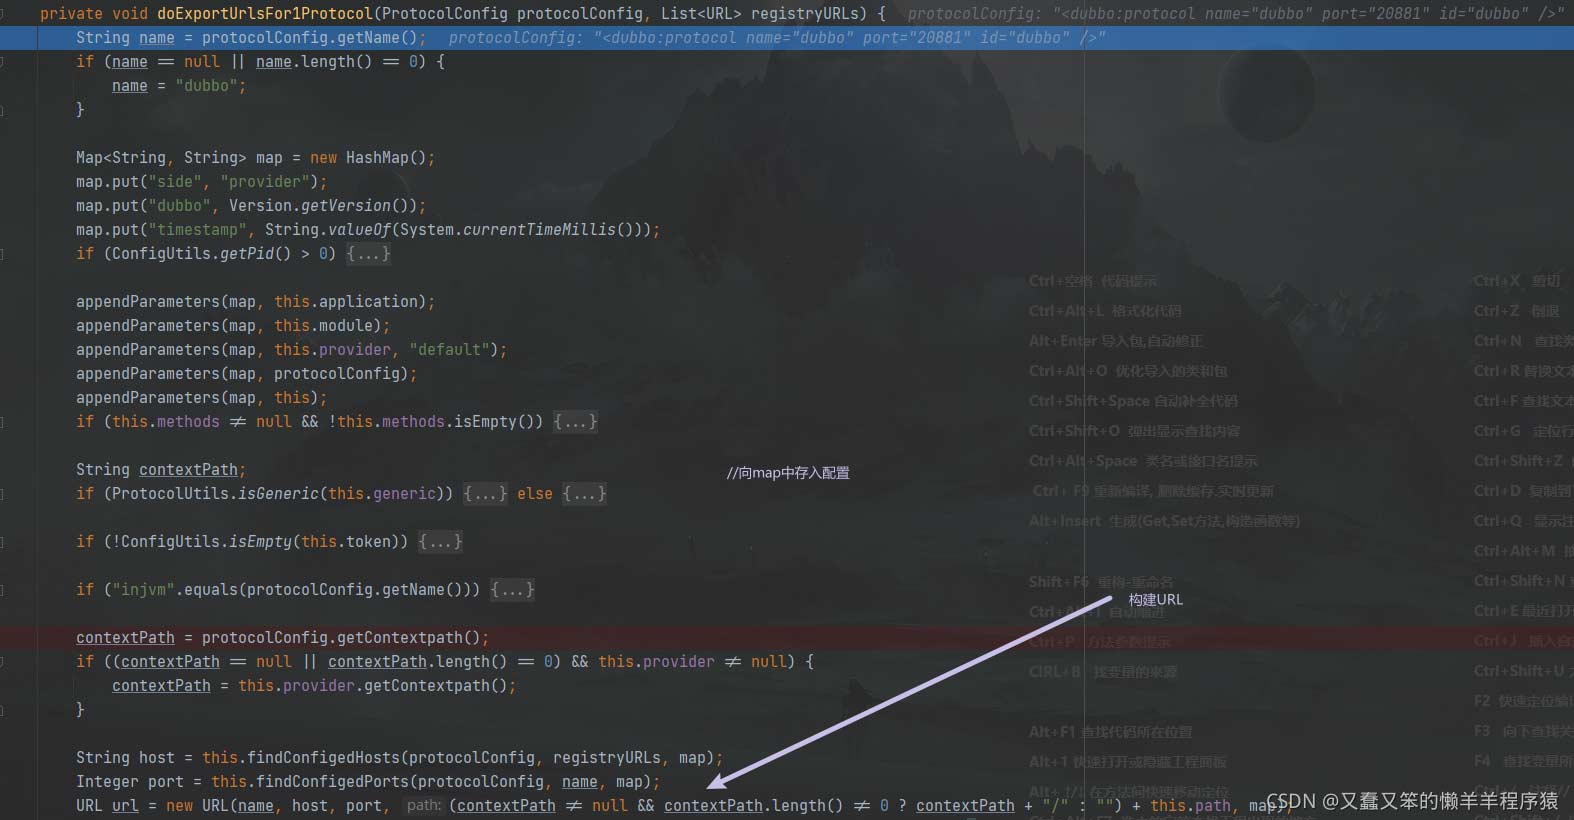This screenshot has height=820, width=1574.
Task: Click the doExportUrlsFor1Protocol method name
Action: coord(264,14)
